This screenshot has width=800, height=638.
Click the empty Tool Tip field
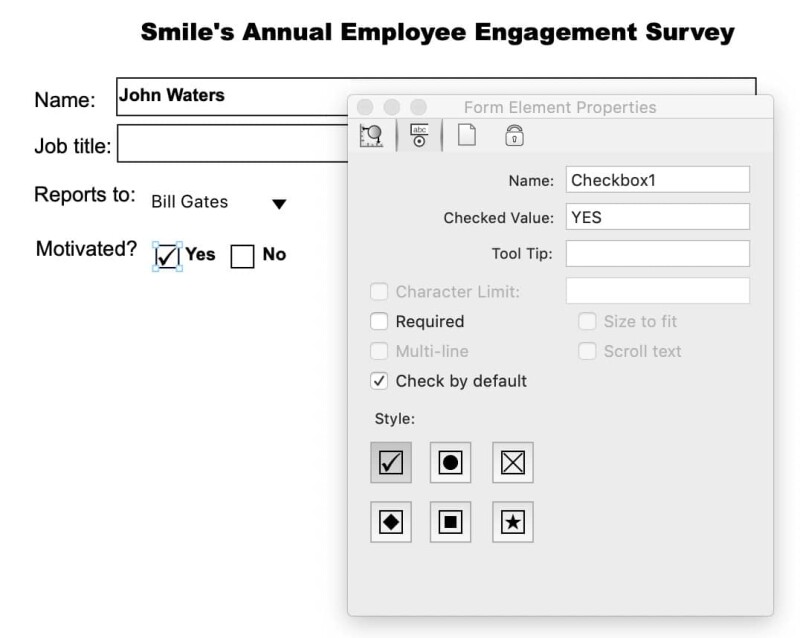tap(658, 254)
